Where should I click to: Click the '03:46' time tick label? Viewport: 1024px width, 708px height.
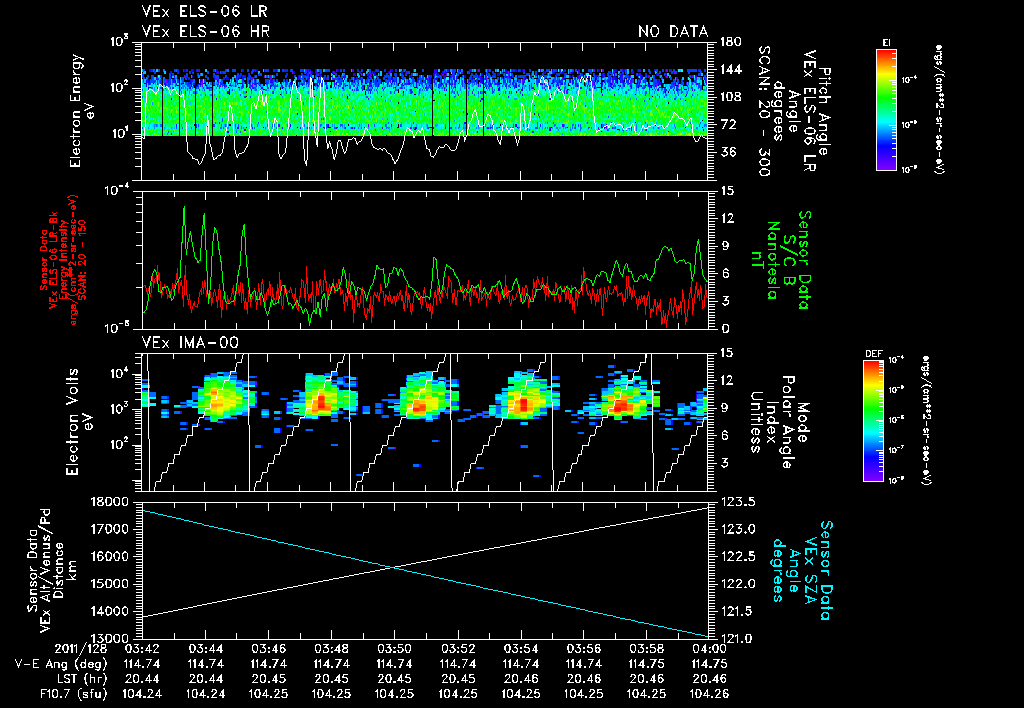click(268, 649)
